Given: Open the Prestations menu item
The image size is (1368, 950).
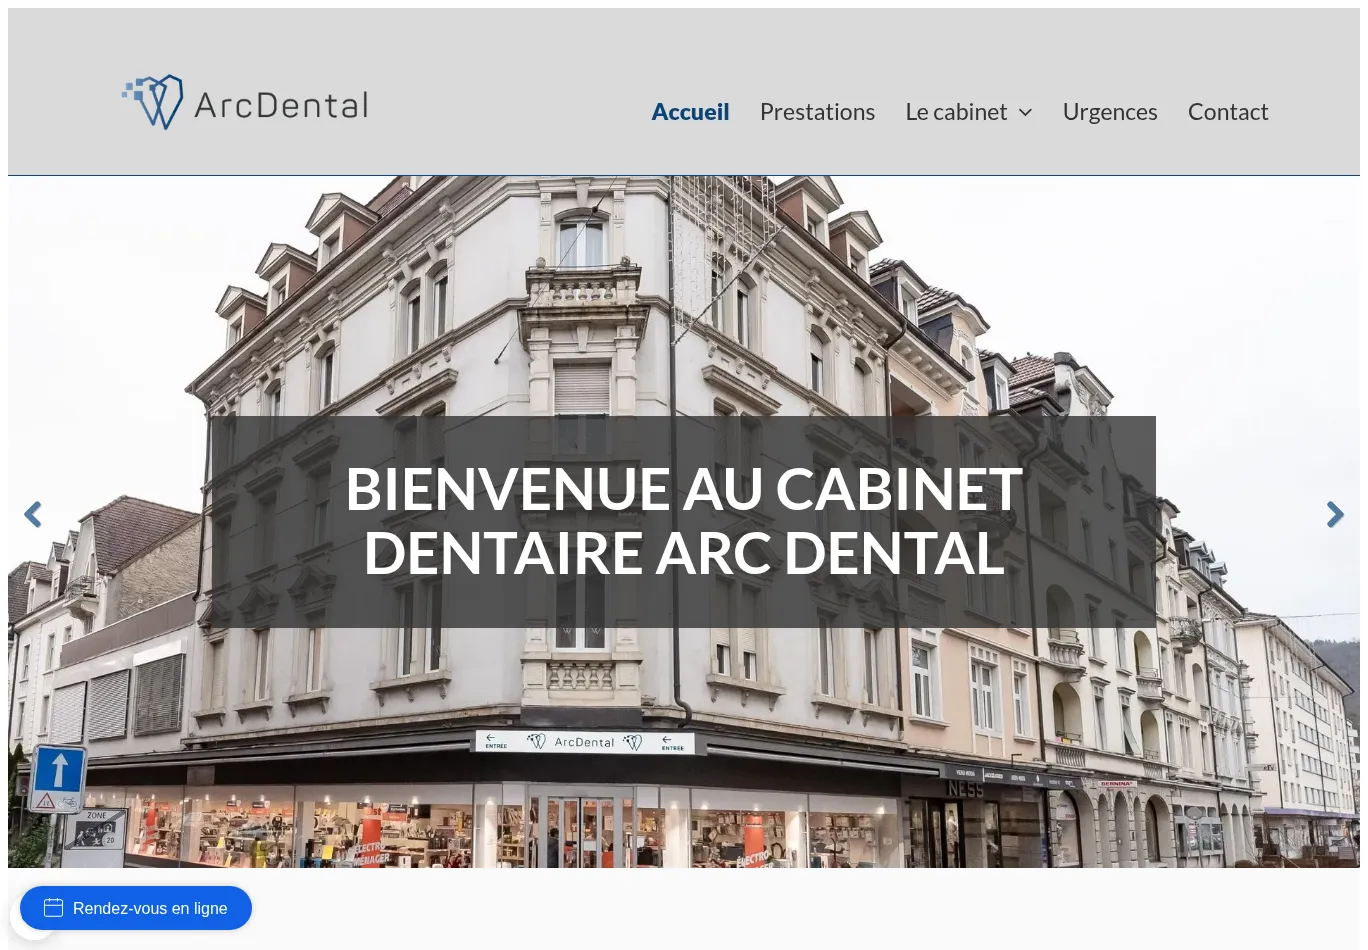Looking at the screenshot, I should (817, 112).
